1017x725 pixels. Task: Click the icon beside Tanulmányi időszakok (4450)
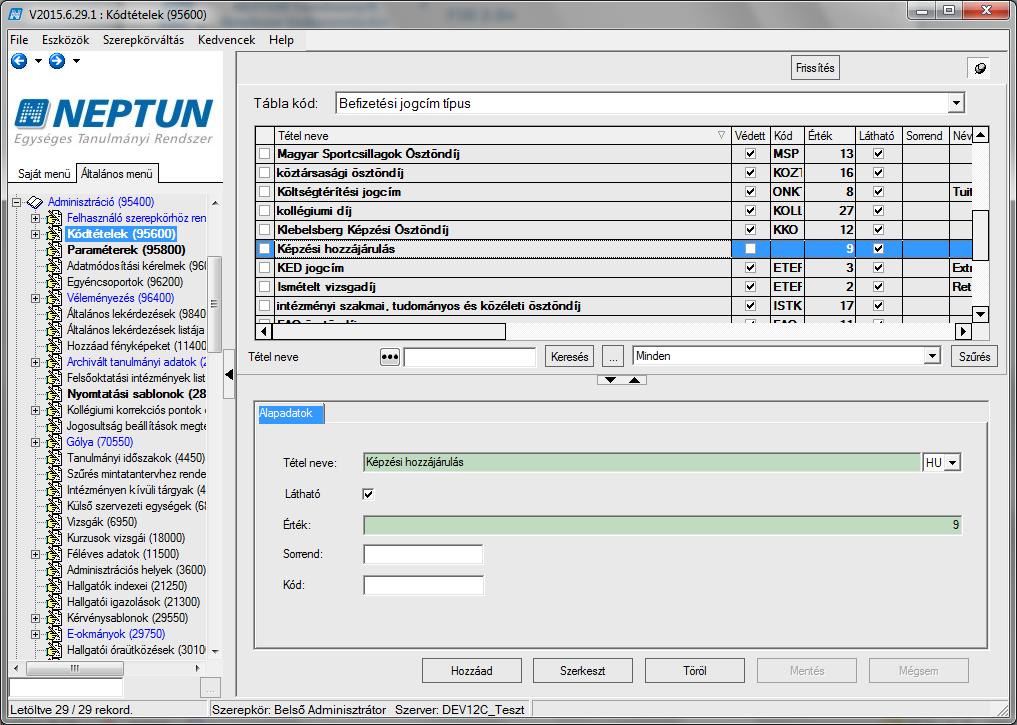click(54, 458)
